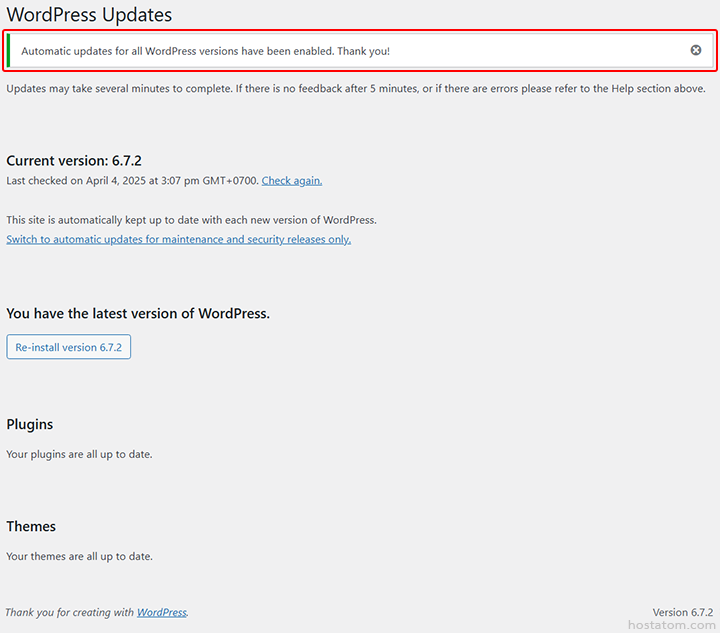Click 'This site is automatically kept up to date' text
Image resolution: width=720 pixels, height=633 pixels.
pos(191,220)
